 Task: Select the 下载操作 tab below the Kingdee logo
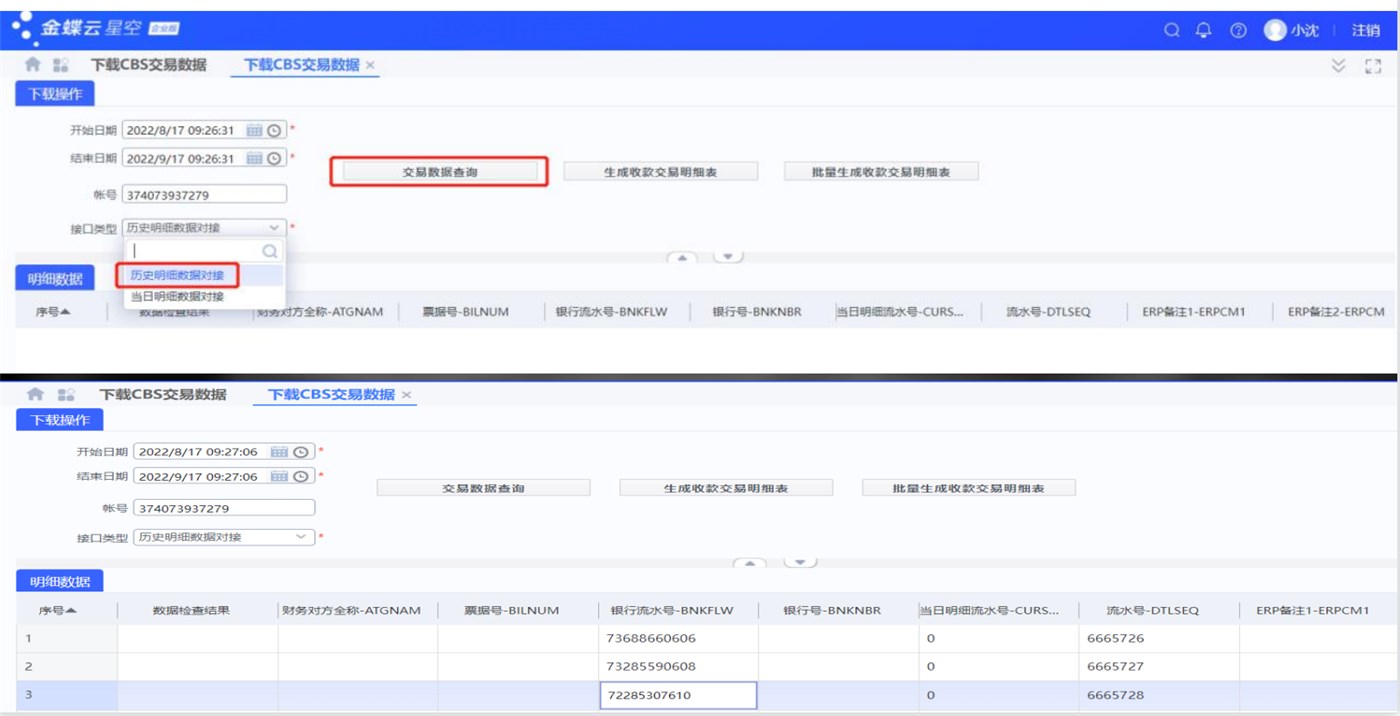pyautogui.click(x=56, y=94)
